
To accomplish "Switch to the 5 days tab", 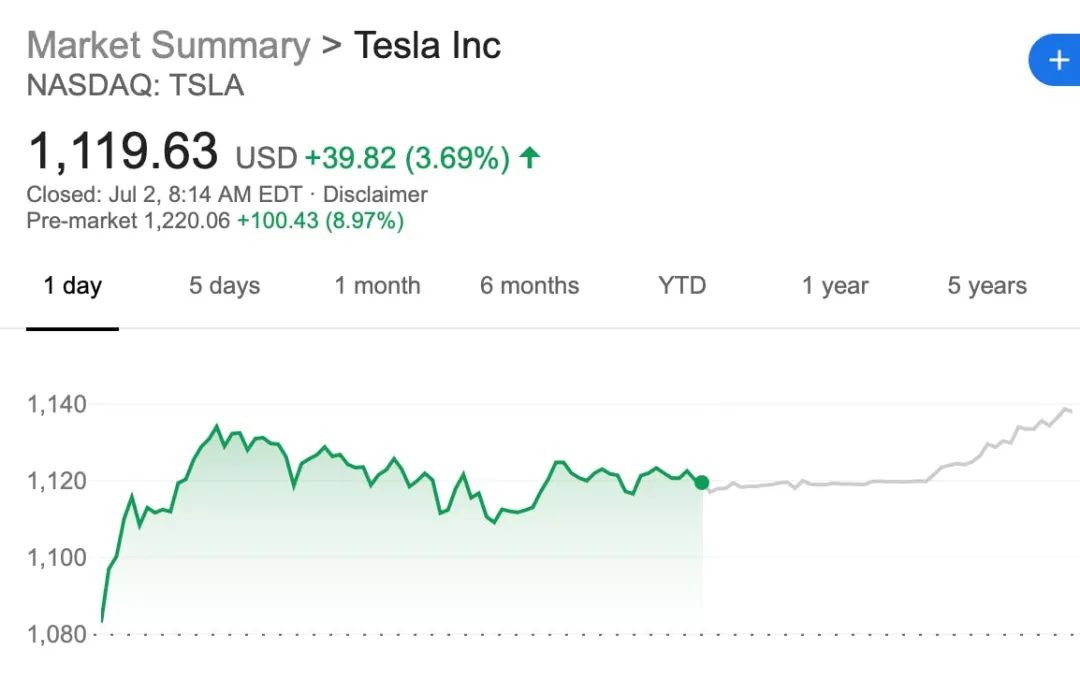I will click(x=224, y=286).
